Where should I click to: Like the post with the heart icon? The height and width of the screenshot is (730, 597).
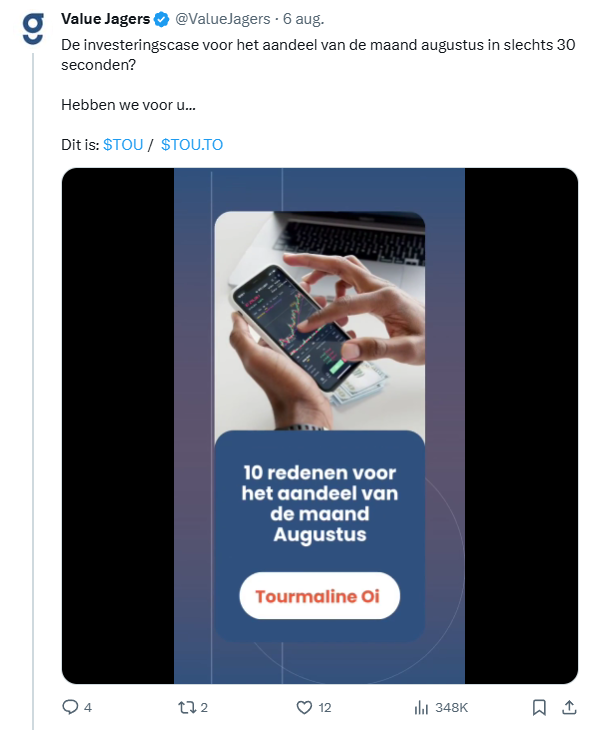point(304,707)
